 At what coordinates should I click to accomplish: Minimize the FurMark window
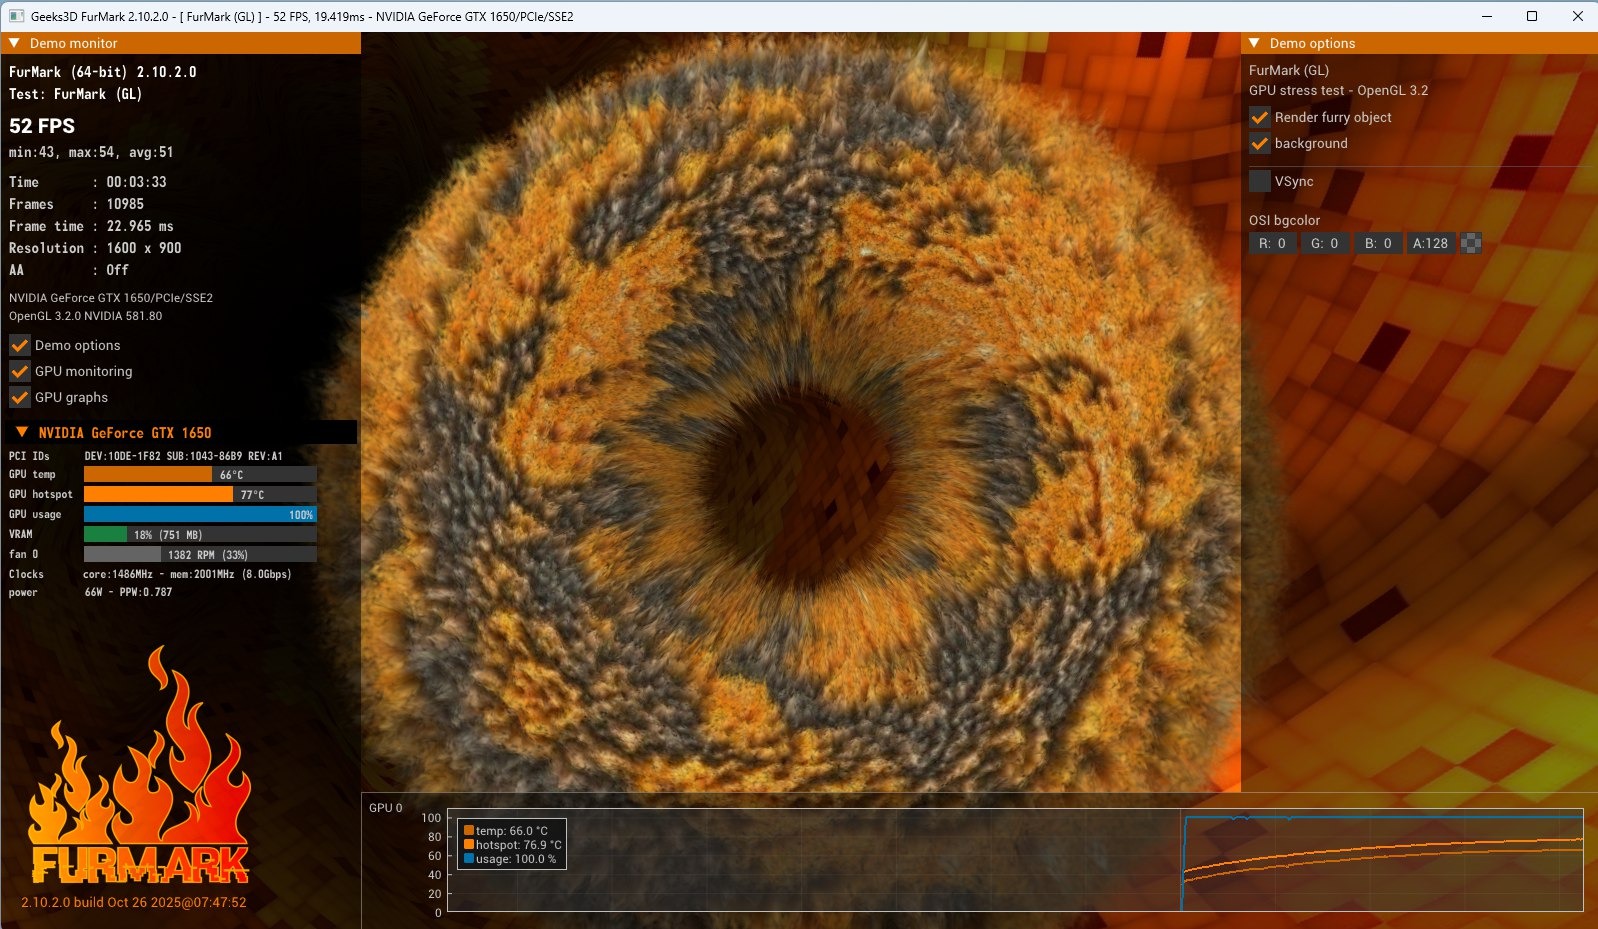click(x=1487, y=16)
